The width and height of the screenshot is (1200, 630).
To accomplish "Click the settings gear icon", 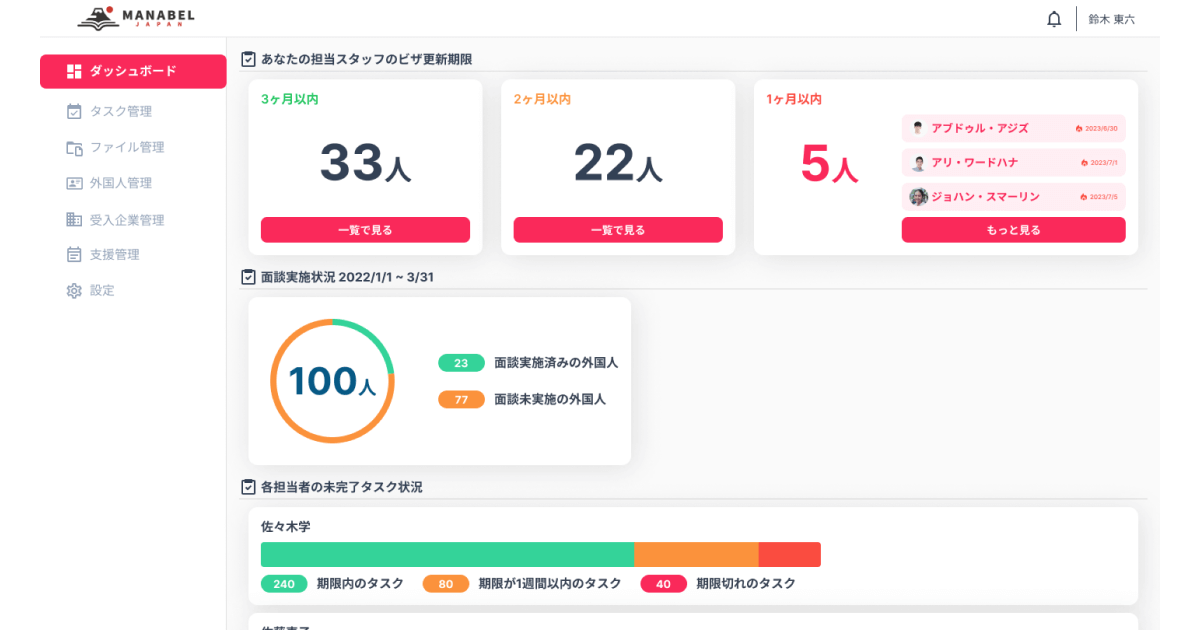I will click(74, 291).
